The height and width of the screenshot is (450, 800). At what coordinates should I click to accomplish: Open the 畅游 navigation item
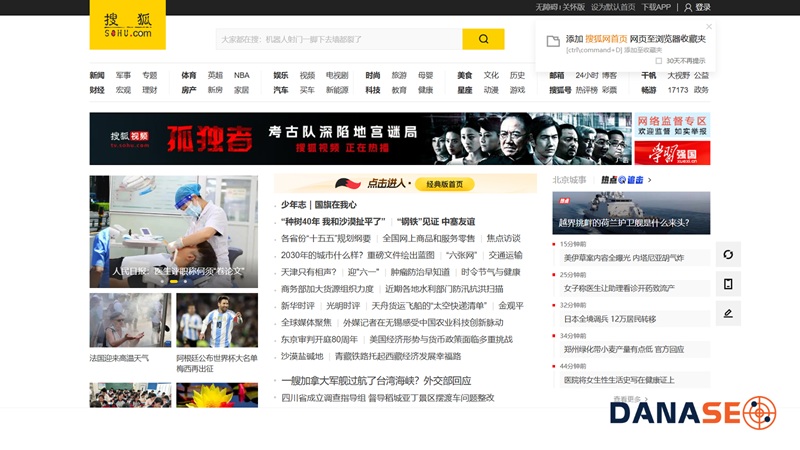click(648, 90)
